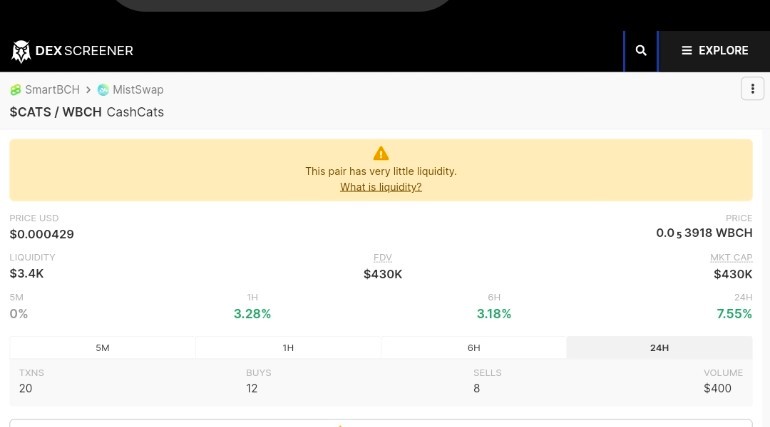The width and height of the screenshot is (770, 427).
Task: Click the FDV label tooltip
Action: pos(383,258)
